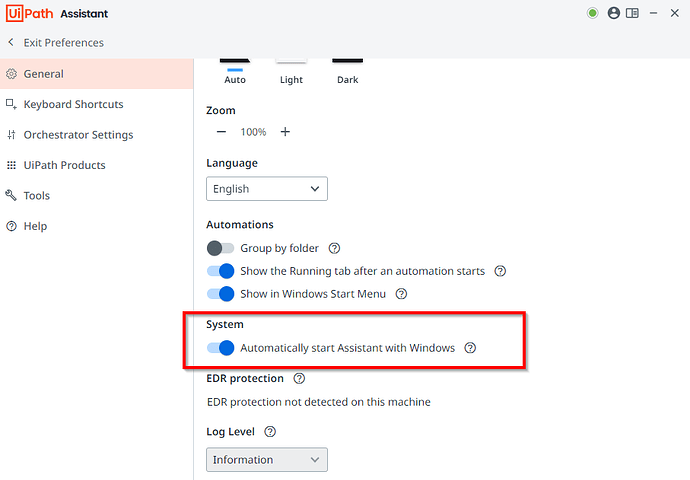Toggle the side panel layout icon
The width and height of the screenshot is (690, 480).
632,13
